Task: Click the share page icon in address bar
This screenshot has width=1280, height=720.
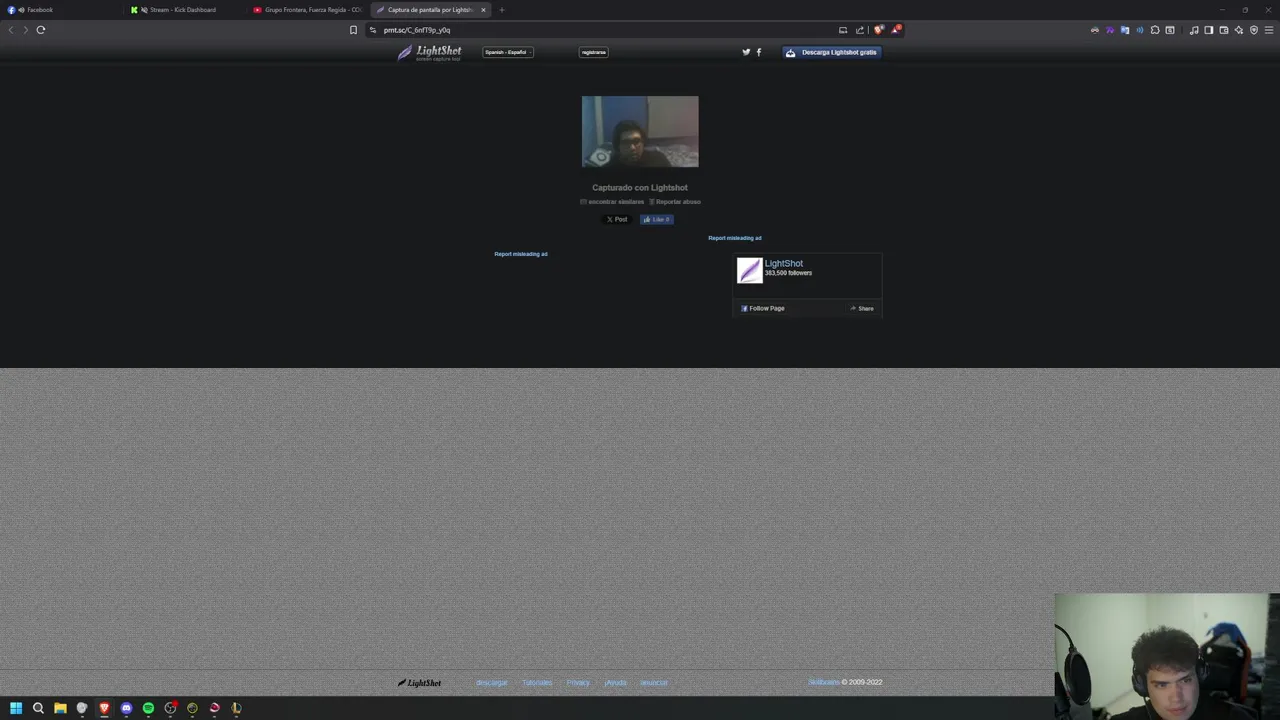Action: click(x=859, y=30)
